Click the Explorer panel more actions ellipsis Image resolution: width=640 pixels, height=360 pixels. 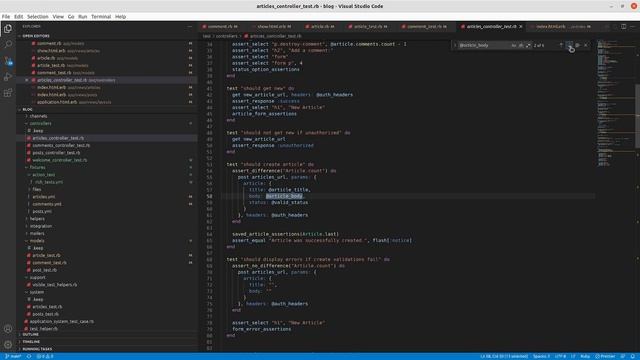coord(190,27)
